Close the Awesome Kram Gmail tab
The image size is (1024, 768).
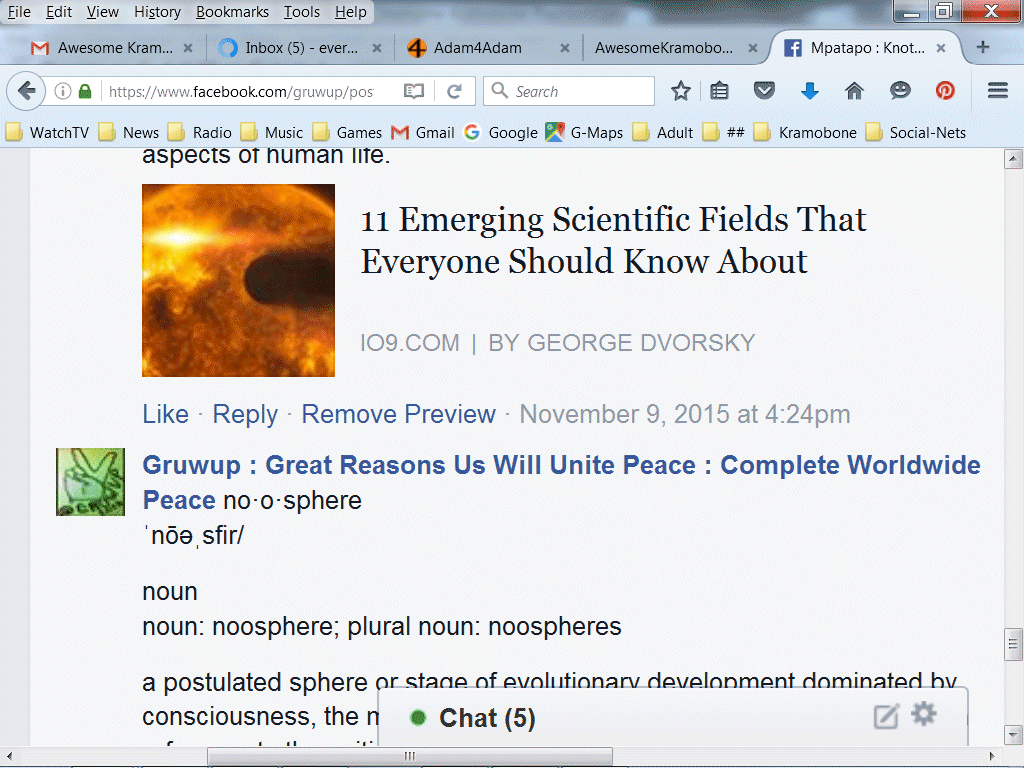(188, 48)
